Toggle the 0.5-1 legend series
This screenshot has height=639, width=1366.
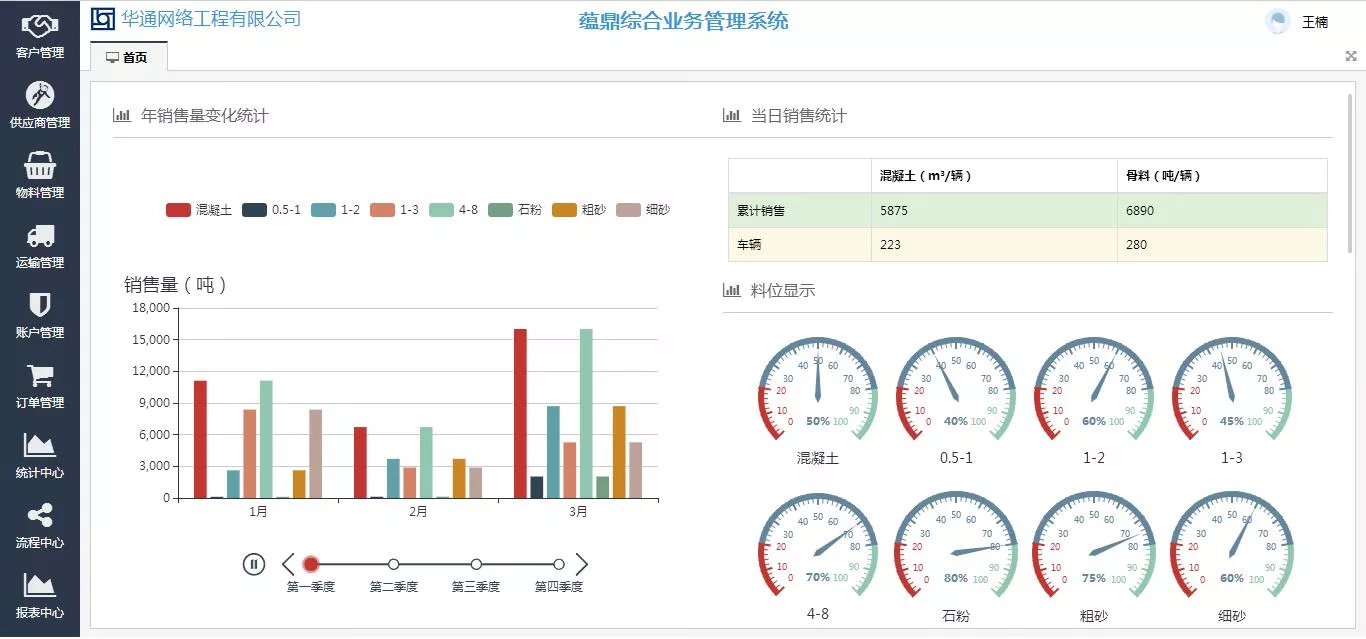pyautogui.click(x=272, y=210)
